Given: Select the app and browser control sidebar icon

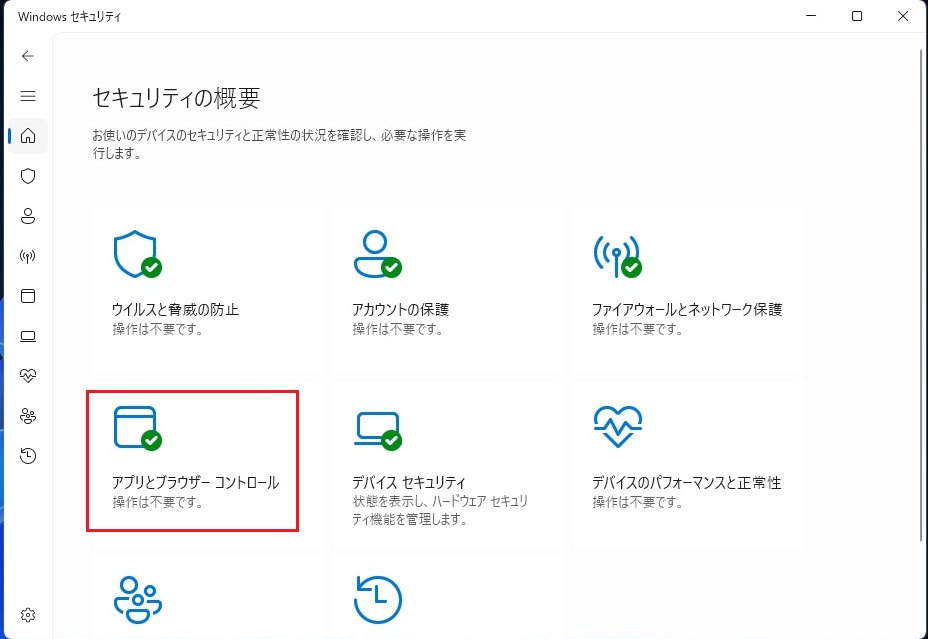Looking at the screenshot, I should click(28, 296).
